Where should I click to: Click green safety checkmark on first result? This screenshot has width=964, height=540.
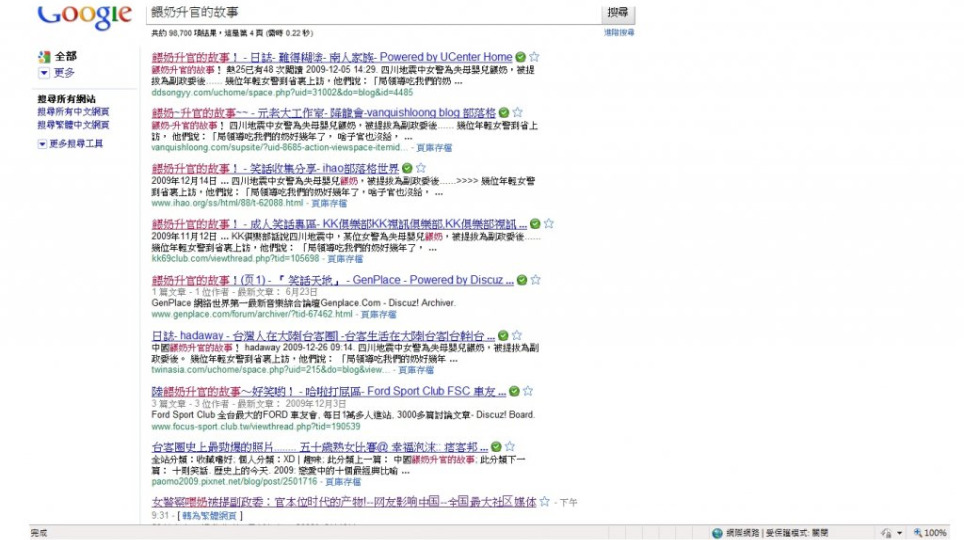pyautogui.click(x=520, y=58)
